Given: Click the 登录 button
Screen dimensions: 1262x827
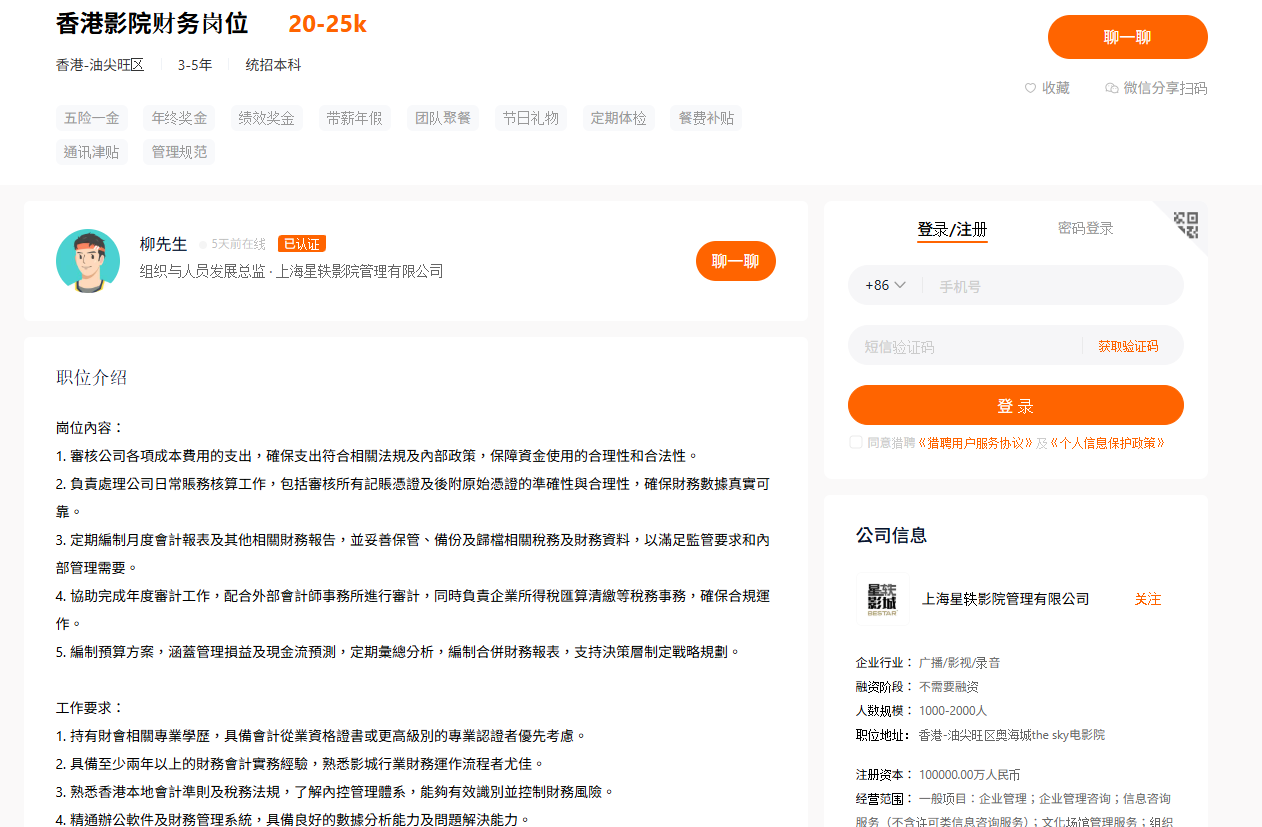Looking at the screenshot, I should pyautogui.click(x=1015, y=405).
